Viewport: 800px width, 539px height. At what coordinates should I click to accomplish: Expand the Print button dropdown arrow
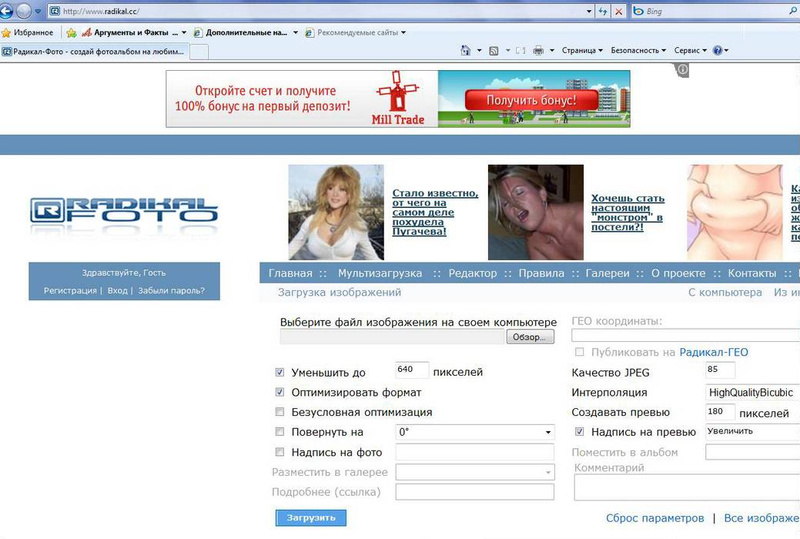tap(552, 50)
